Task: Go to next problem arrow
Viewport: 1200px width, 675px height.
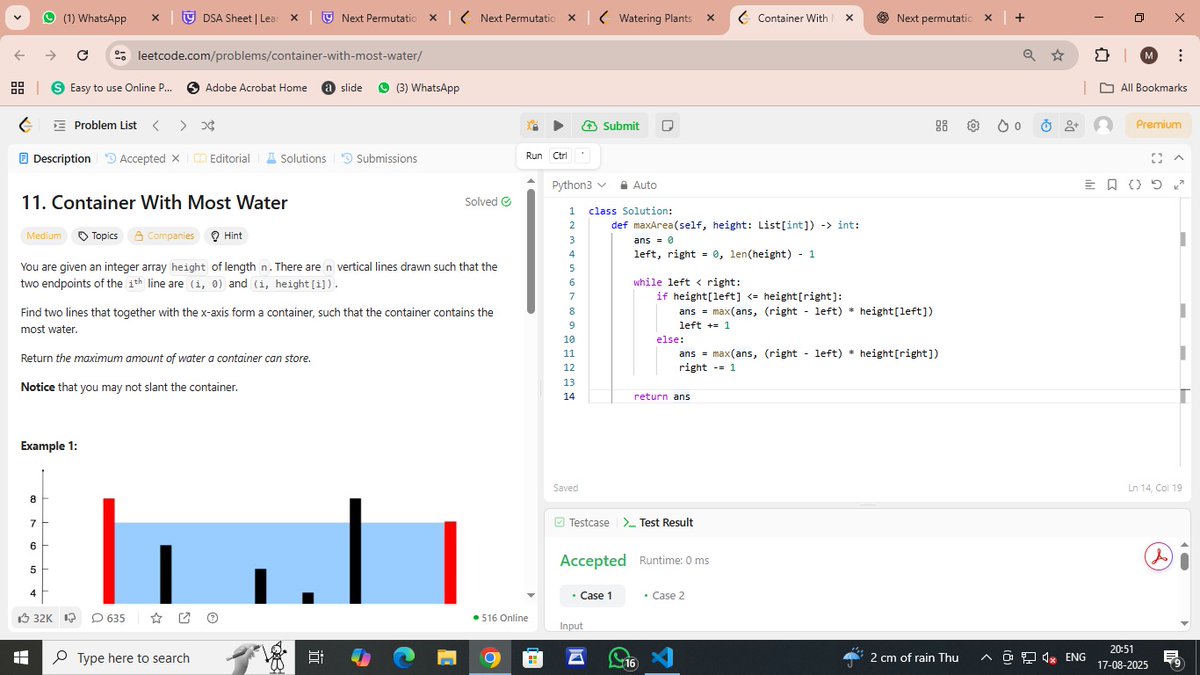Action: 182,126
